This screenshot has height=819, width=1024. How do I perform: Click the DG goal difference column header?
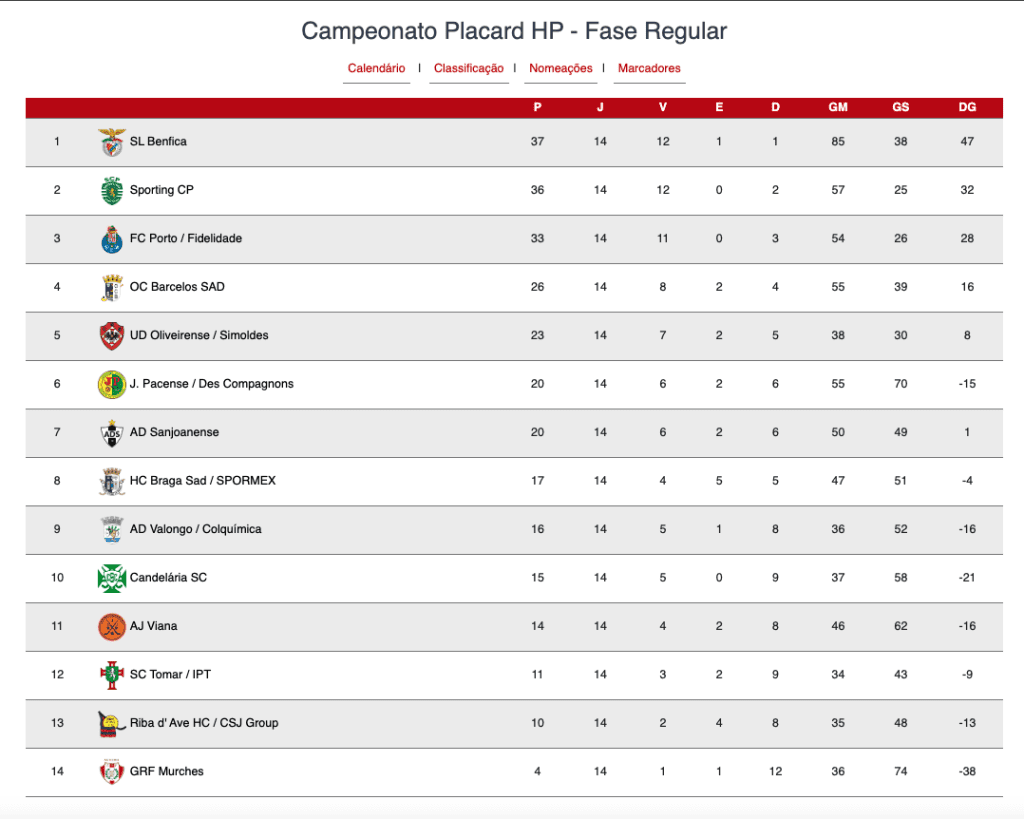pos(967,107)
